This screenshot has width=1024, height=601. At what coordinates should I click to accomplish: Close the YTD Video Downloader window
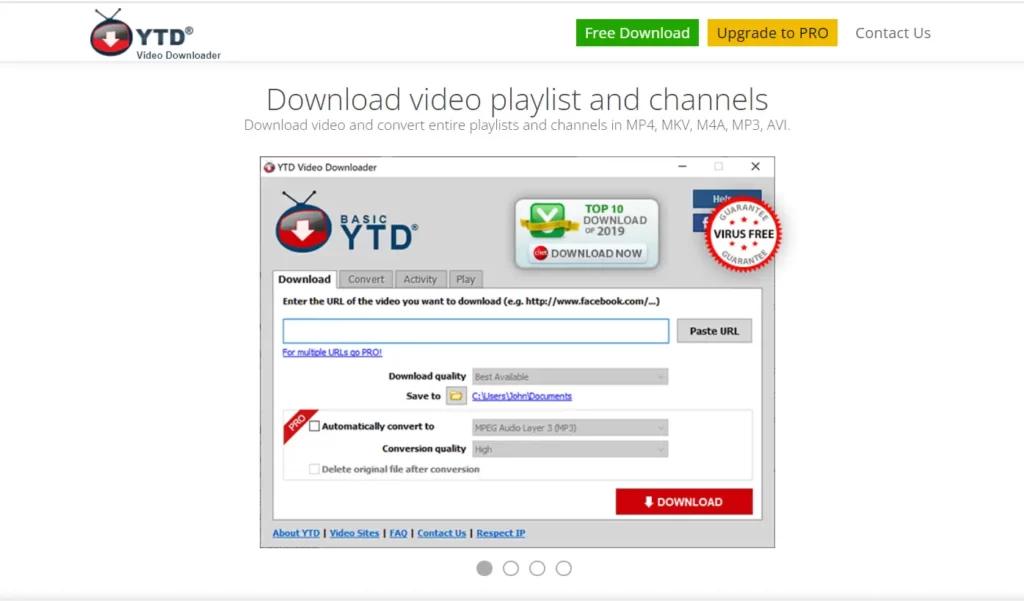coord(756,167)
